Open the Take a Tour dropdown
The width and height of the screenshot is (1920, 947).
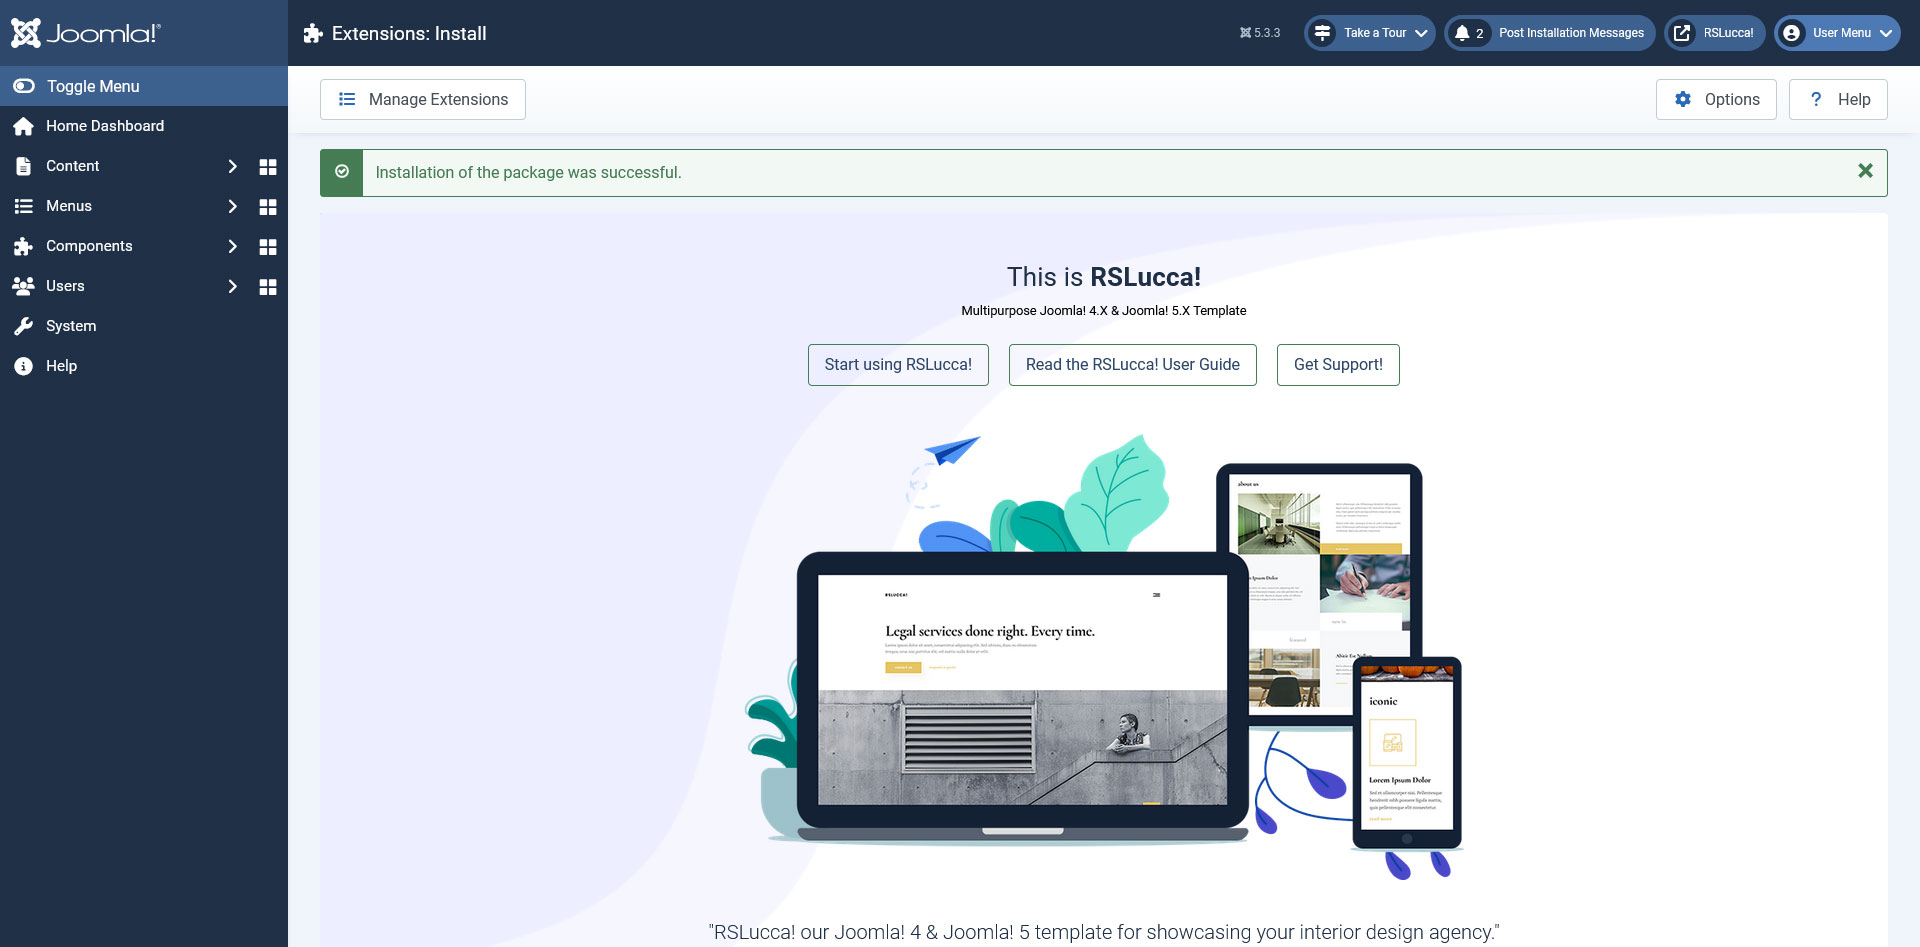[1370, 33]
